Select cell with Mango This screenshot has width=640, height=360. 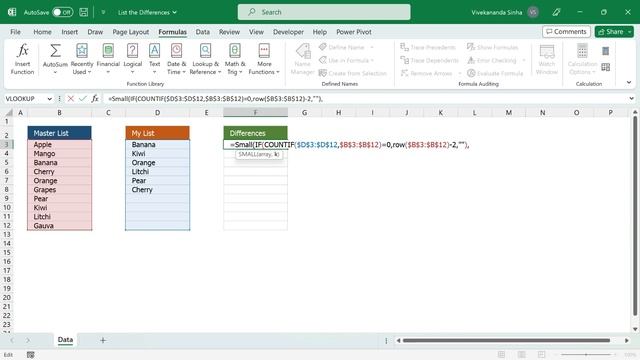pos(60,153)
